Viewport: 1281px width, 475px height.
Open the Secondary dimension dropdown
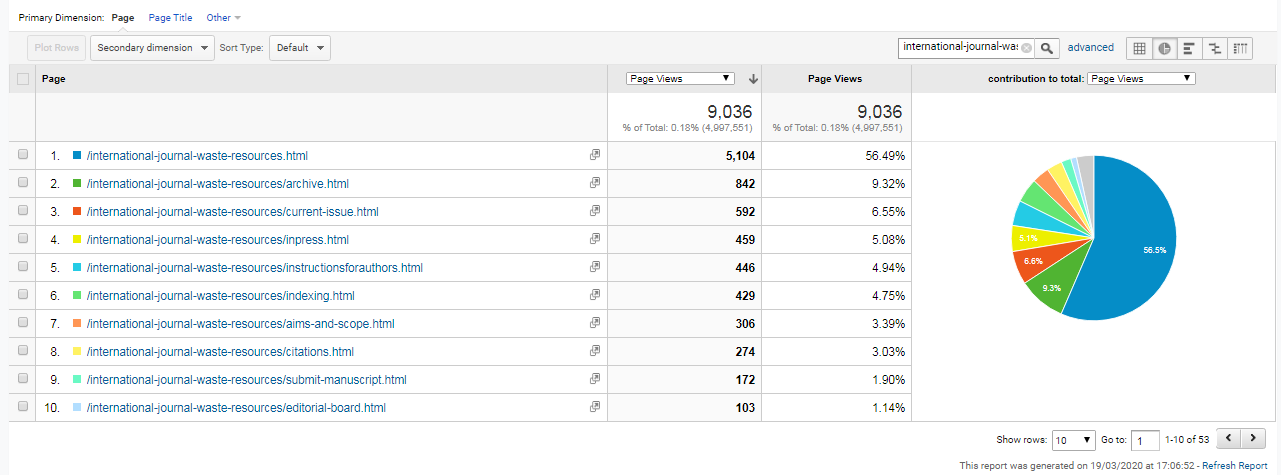tap(152, 47)
